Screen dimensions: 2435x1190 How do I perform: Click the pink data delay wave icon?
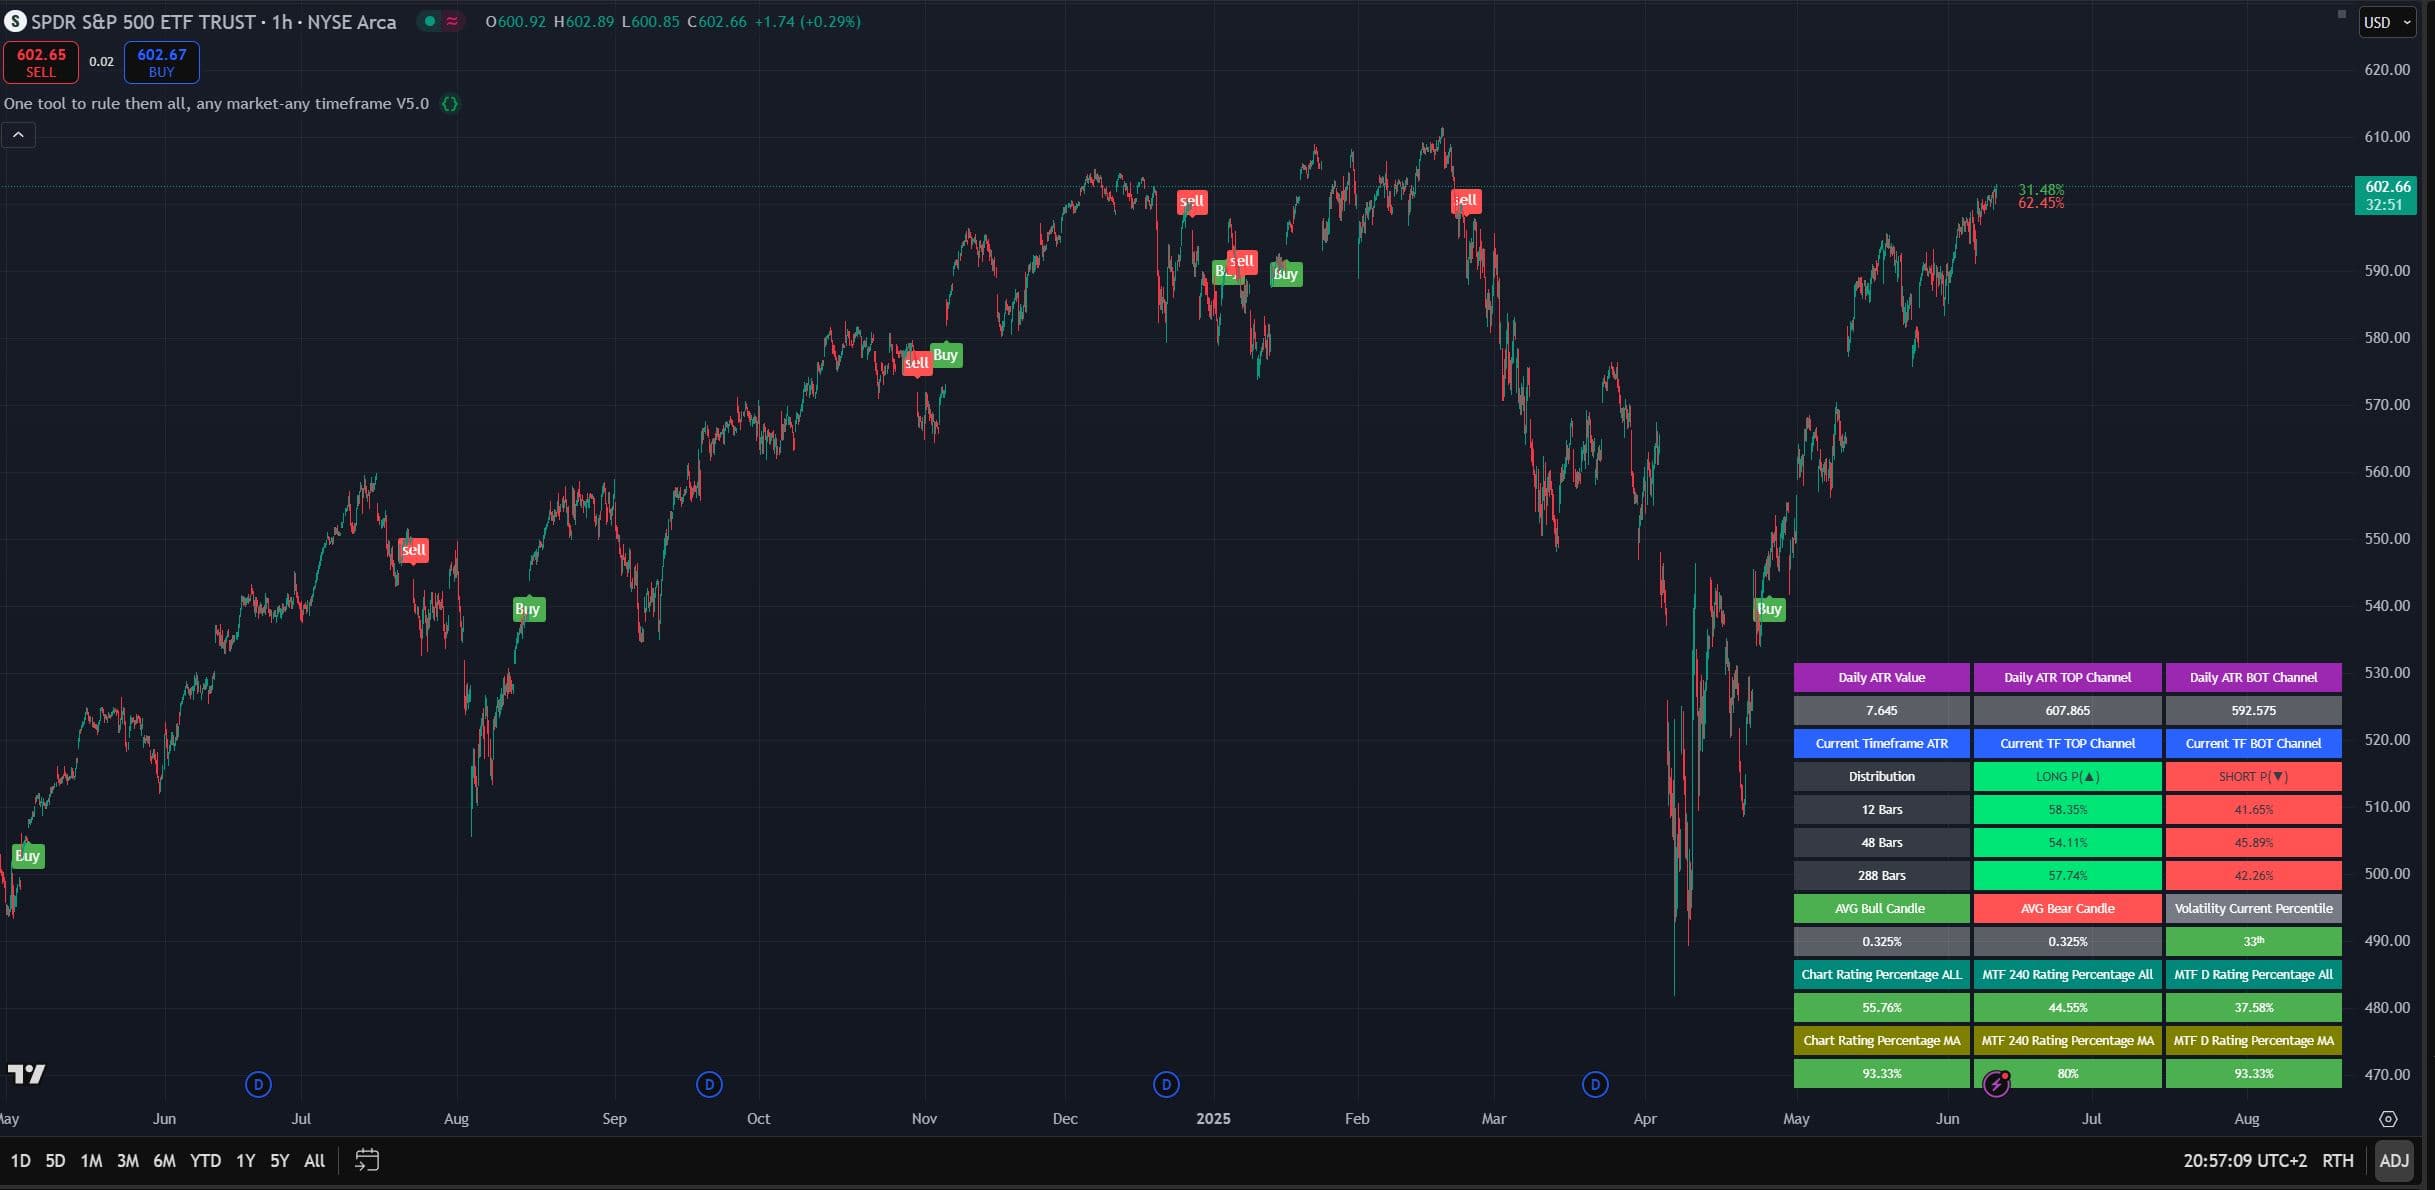click(x=452, y=21)
